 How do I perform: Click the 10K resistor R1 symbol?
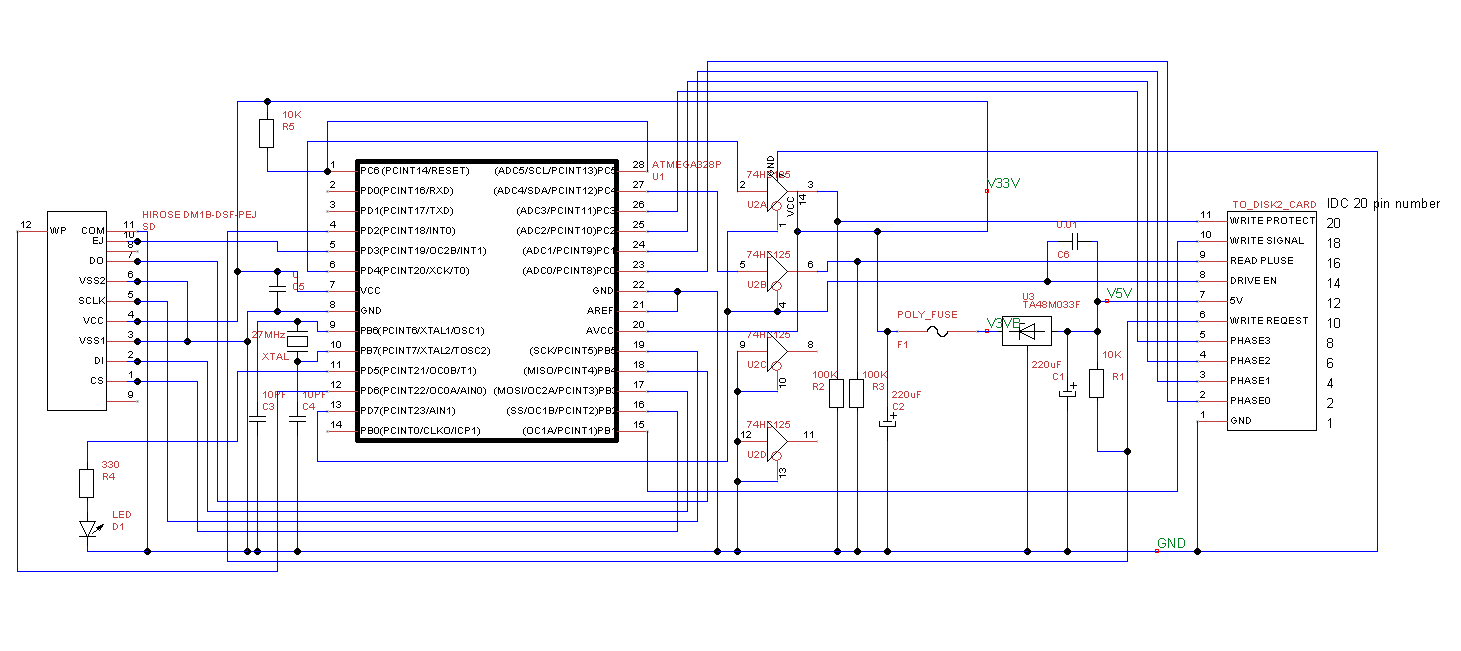[x=1097, y=383]
